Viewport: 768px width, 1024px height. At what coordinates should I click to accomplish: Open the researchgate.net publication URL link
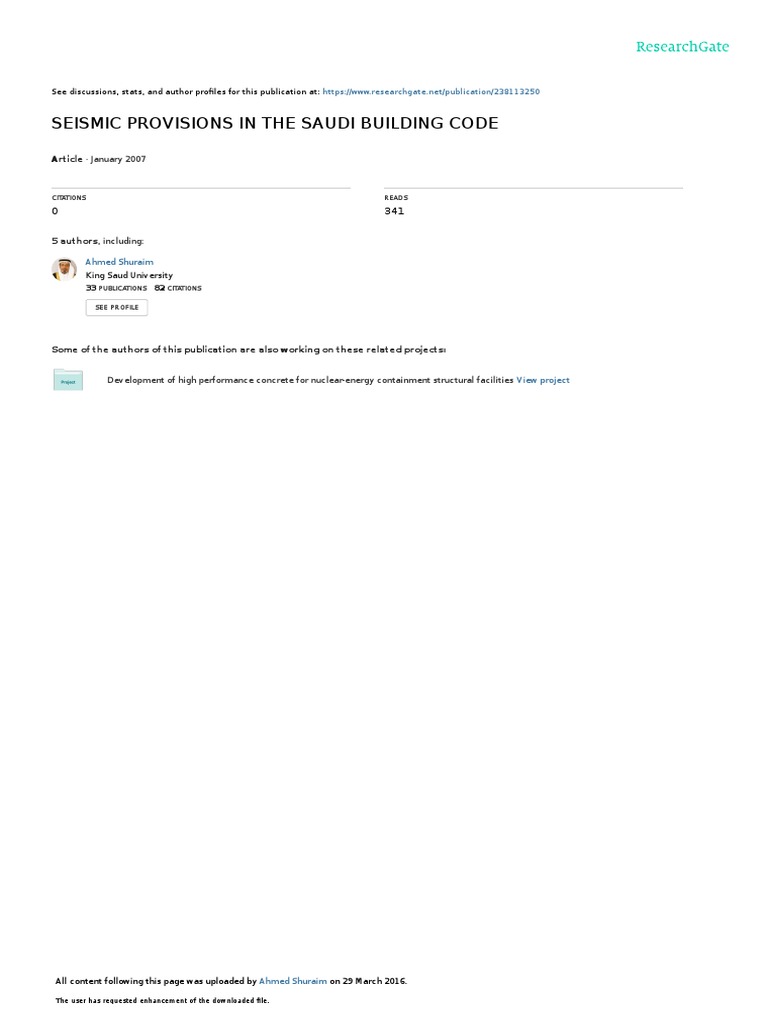click(431, 91)
